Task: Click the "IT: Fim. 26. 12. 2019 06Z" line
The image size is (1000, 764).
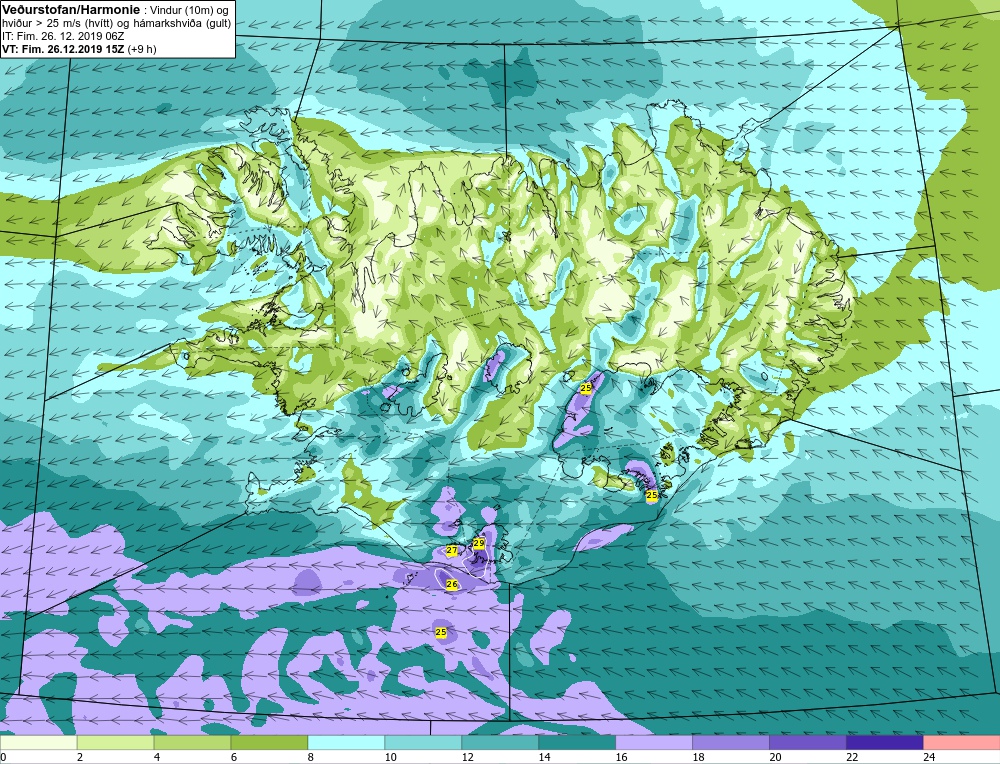Action: (x=63, y=36)
